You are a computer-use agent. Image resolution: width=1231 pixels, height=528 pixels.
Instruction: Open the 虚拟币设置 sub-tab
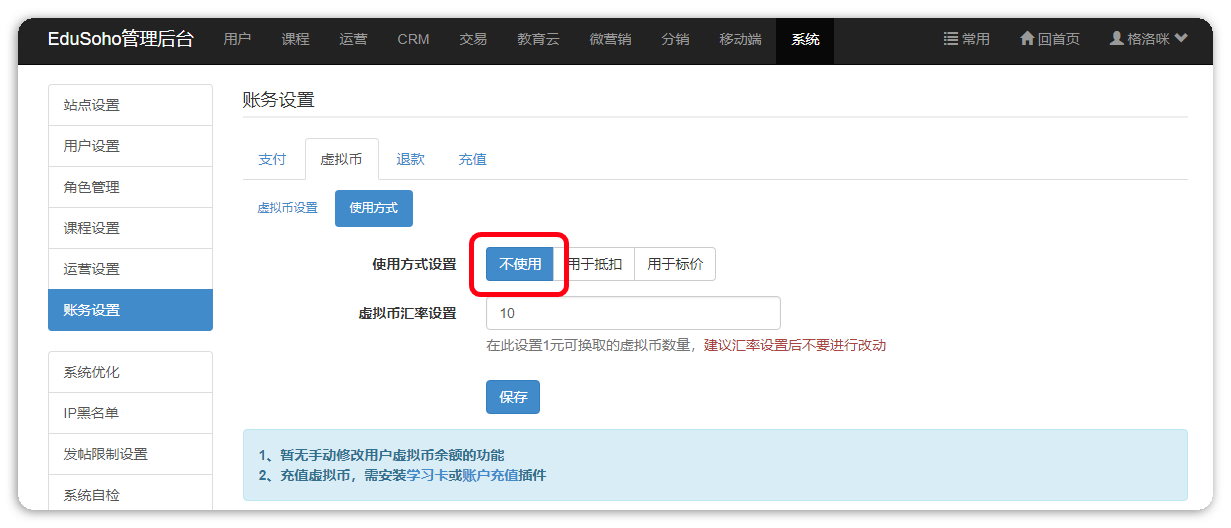(287, 208)
